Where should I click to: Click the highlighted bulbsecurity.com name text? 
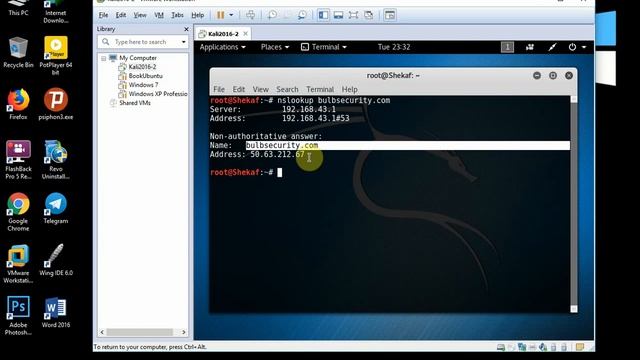(282, 145)
